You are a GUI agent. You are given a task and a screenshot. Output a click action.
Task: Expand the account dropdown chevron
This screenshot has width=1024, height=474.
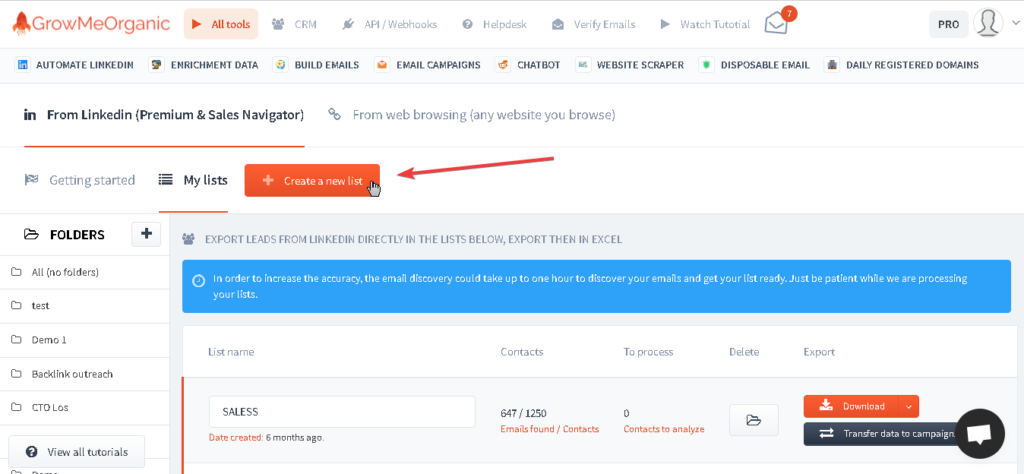[1014, 23]
